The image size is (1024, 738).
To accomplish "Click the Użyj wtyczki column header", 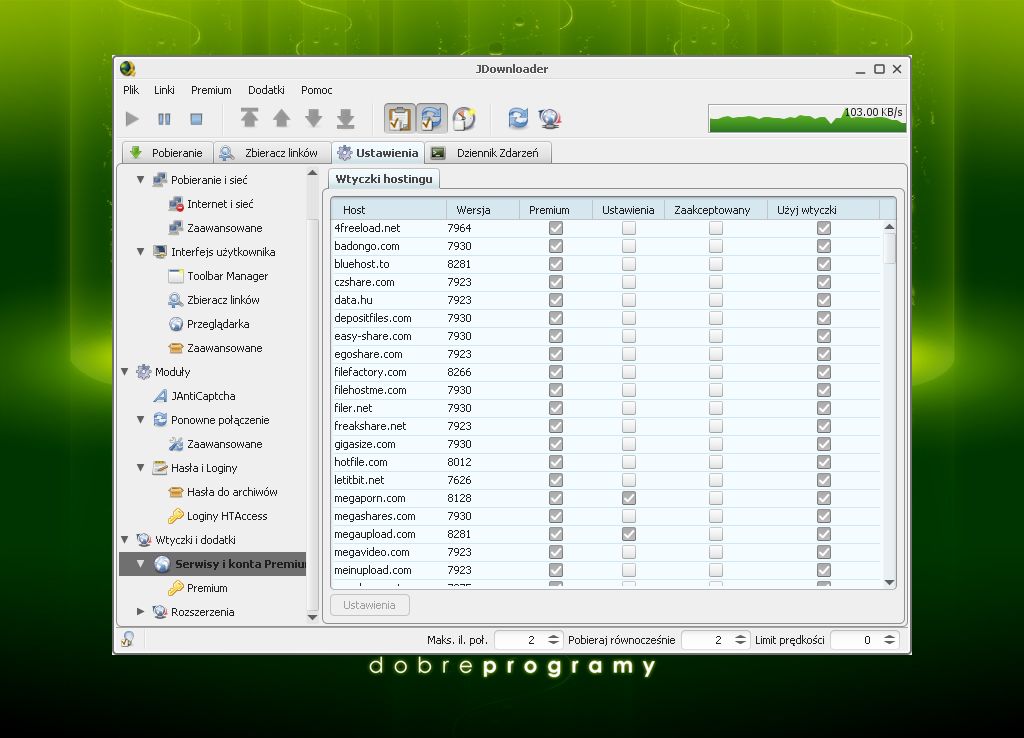I will point(823,210).
